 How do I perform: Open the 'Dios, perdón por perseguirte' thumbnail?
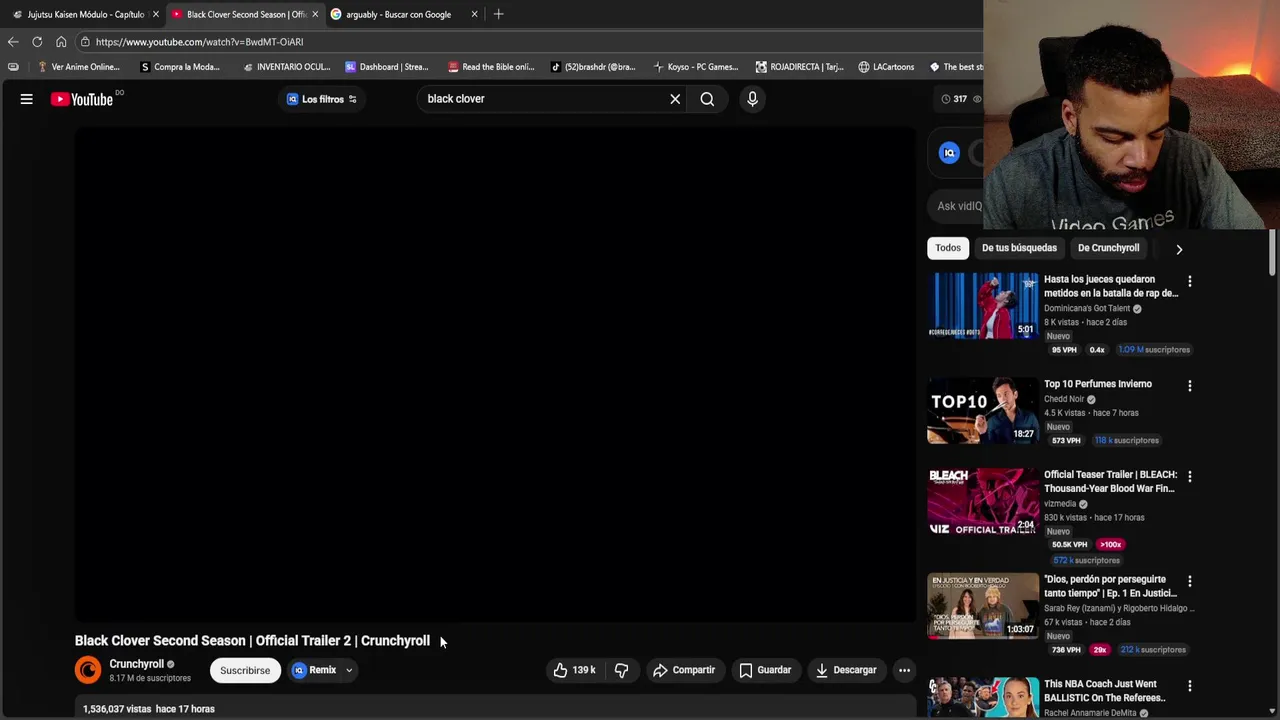point(983,605)
